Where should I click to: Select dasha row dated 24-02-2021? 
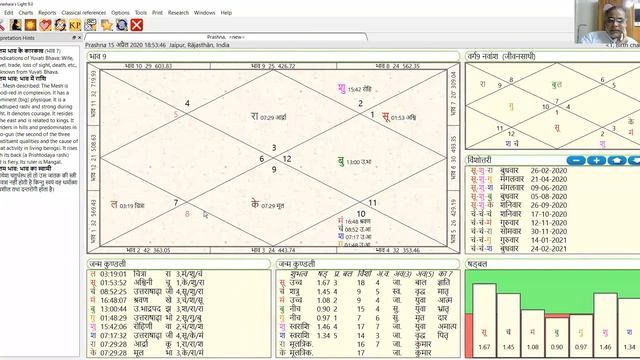[518, 249]
